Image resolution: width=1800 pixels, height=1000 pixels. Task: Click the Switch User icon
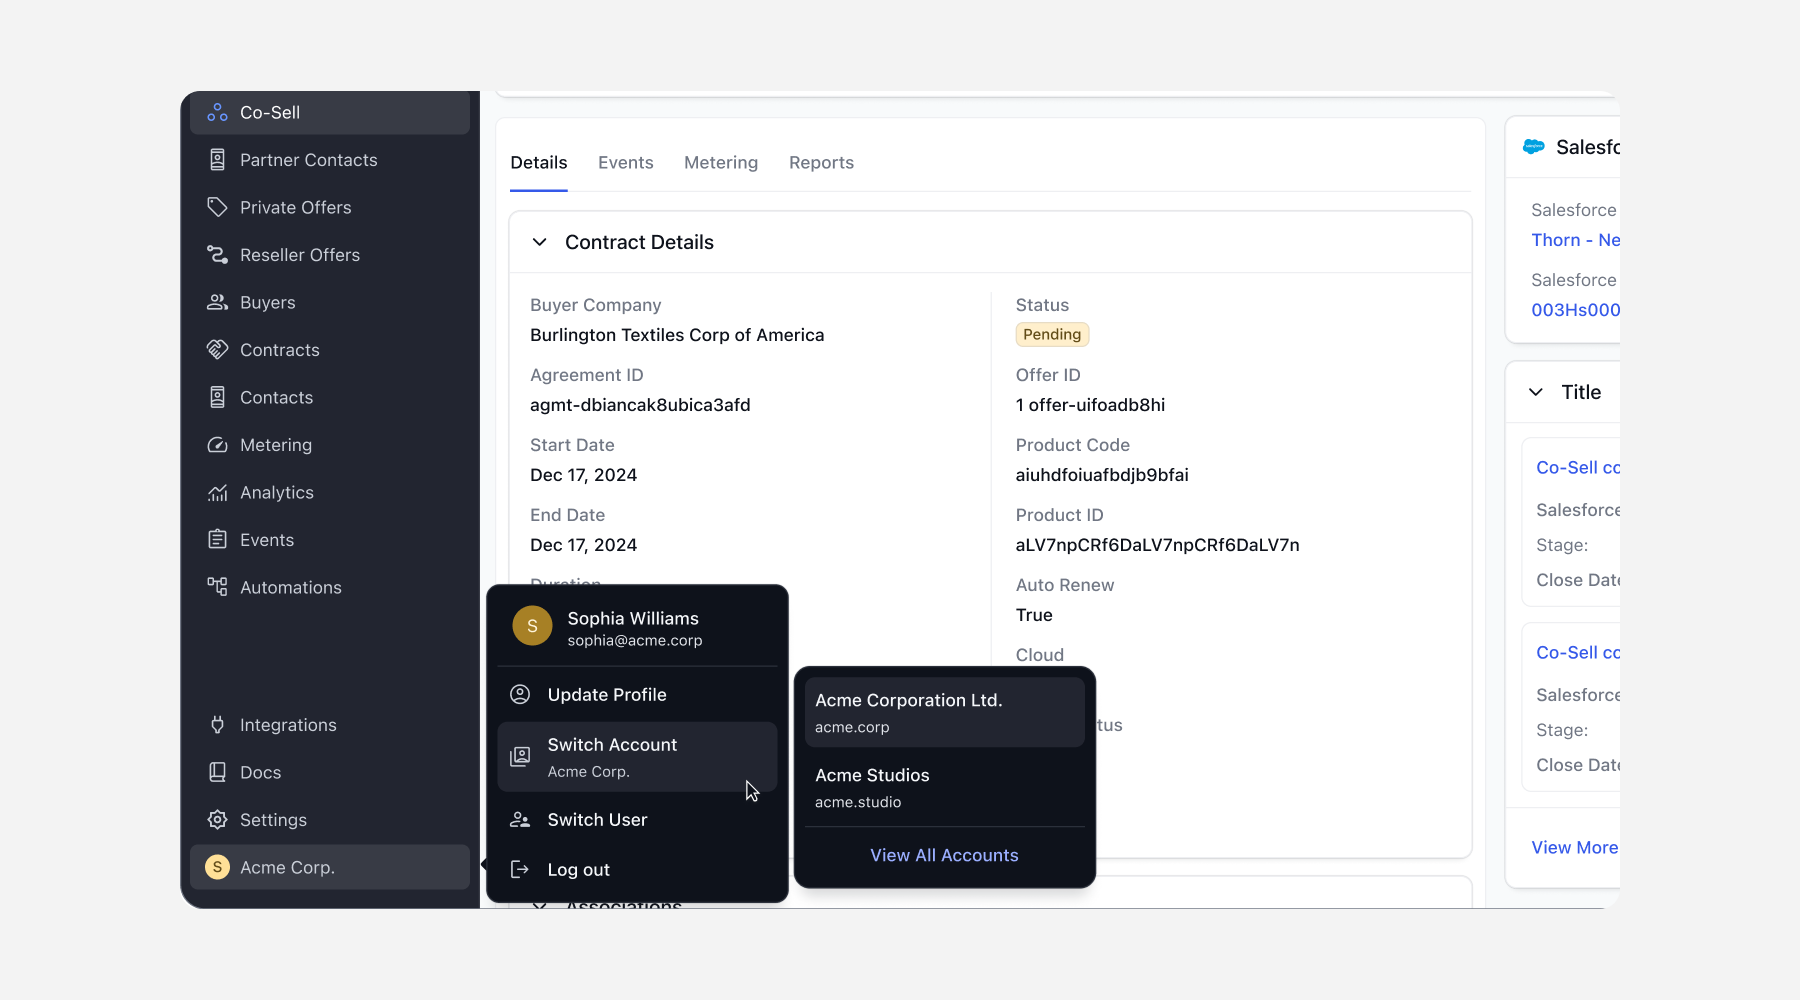[x=520, y=820]
